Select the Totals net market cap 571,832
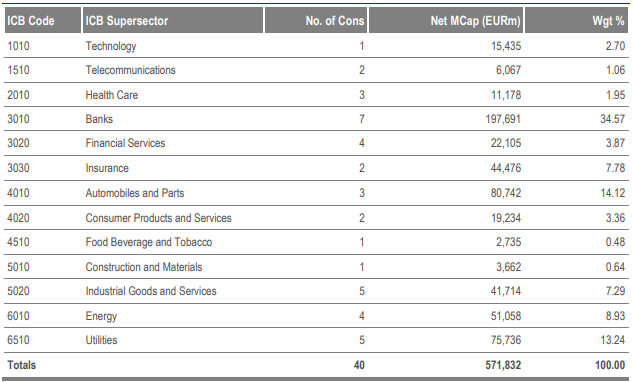The image size is (633, 382). [x=503, y=365]
